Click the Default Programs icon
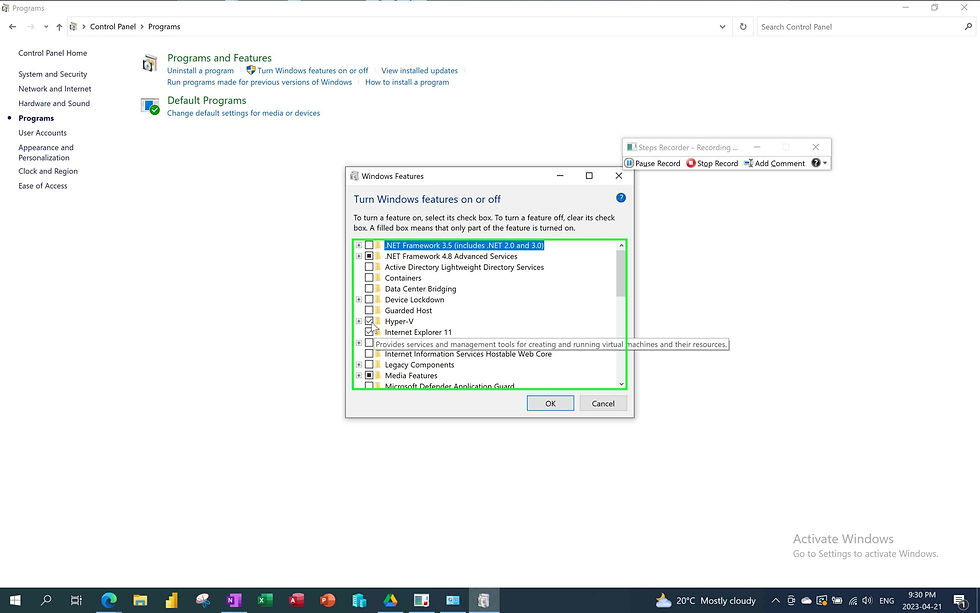 pyautogui.click(x=150, y=106)
